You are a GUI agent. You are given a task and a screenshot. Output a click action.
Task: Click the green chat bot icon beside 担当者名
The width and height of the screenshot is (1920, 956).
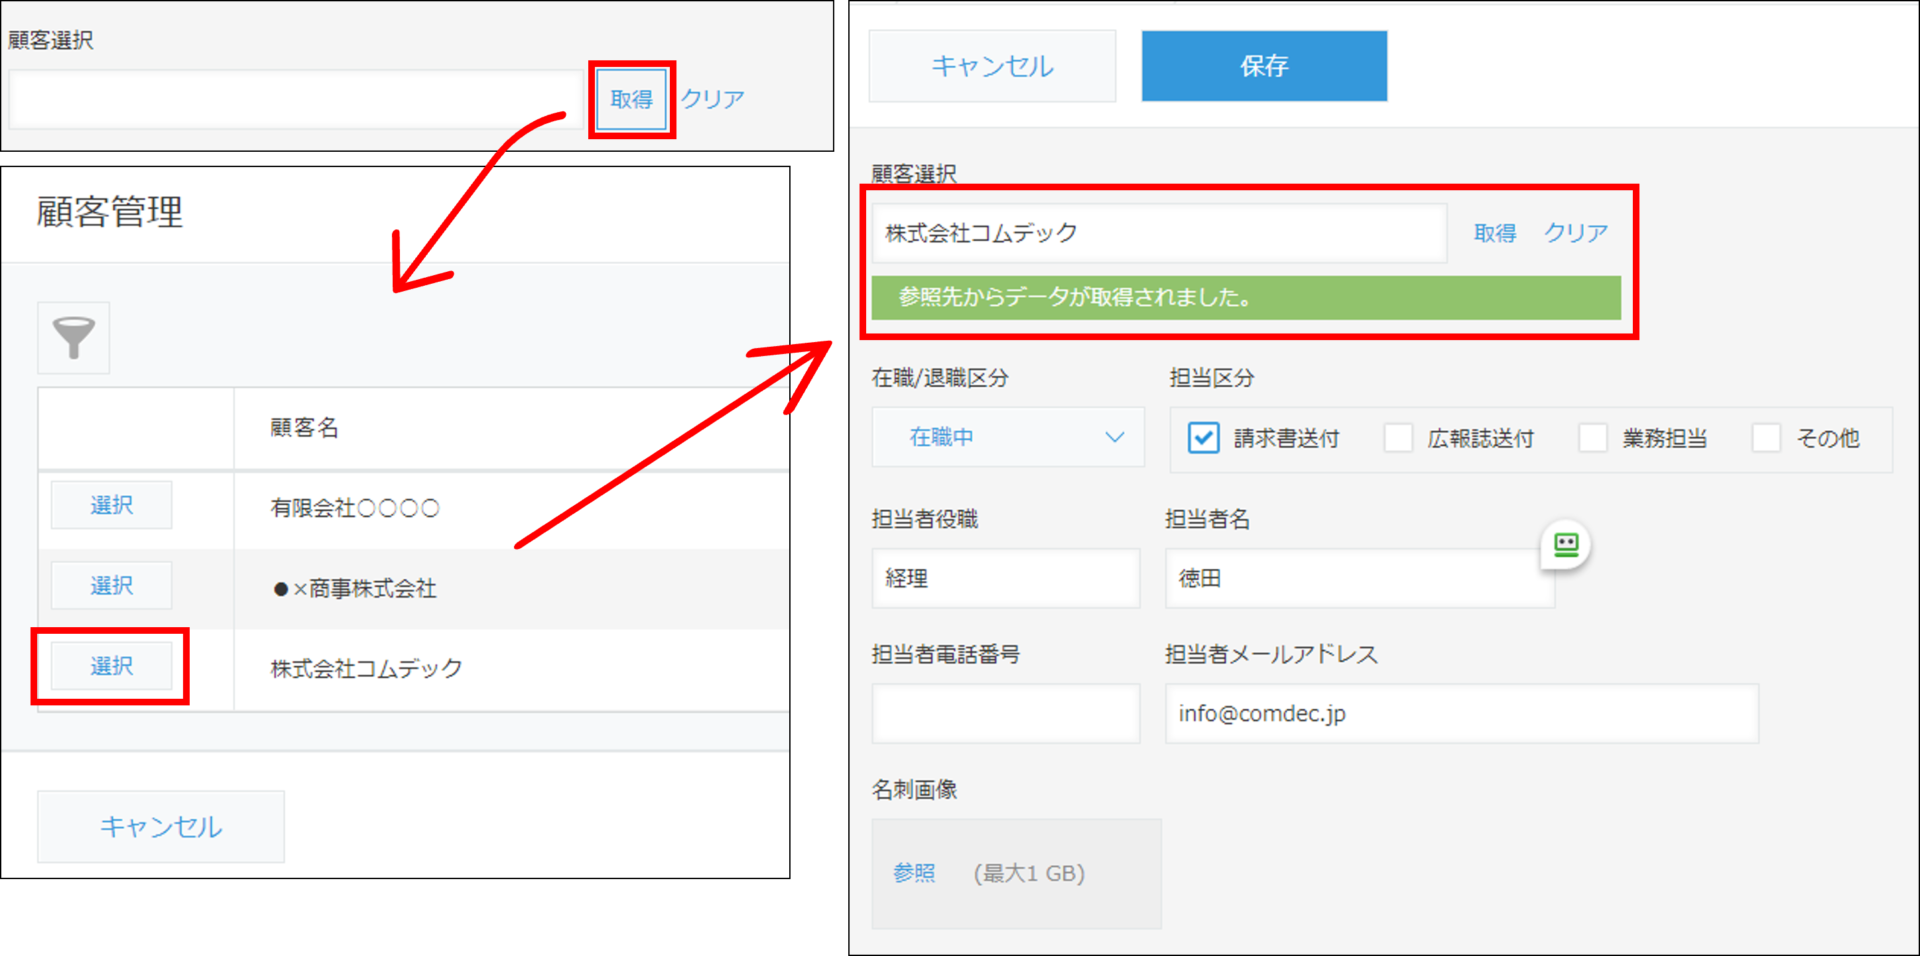[1566, 545]
